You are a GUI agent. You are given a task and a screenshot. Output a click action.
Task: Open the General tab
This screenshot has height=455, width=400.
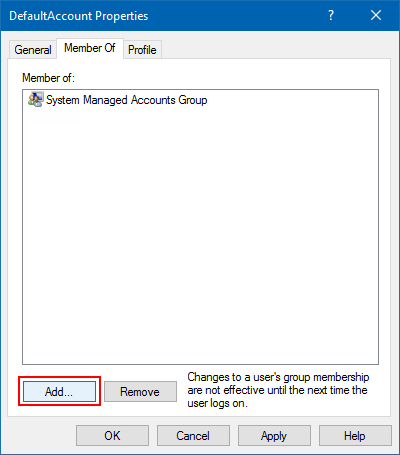[33, 50]
